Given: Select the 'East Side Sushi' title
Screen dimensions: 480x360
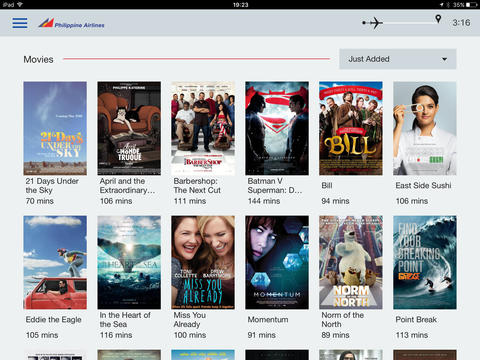Looking at the screenshot, I should pos(423,185).
